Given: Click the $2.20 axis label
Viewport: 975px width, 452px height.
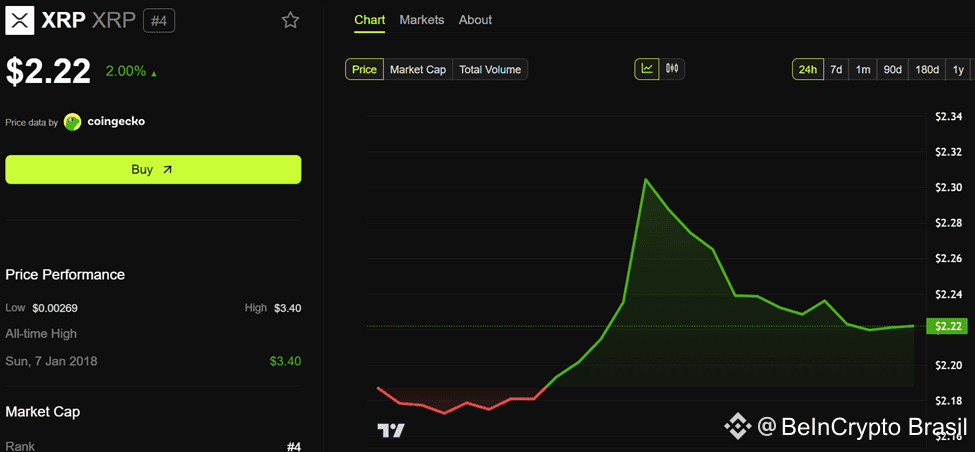Looking at the screenshot, I should point(948,365).
